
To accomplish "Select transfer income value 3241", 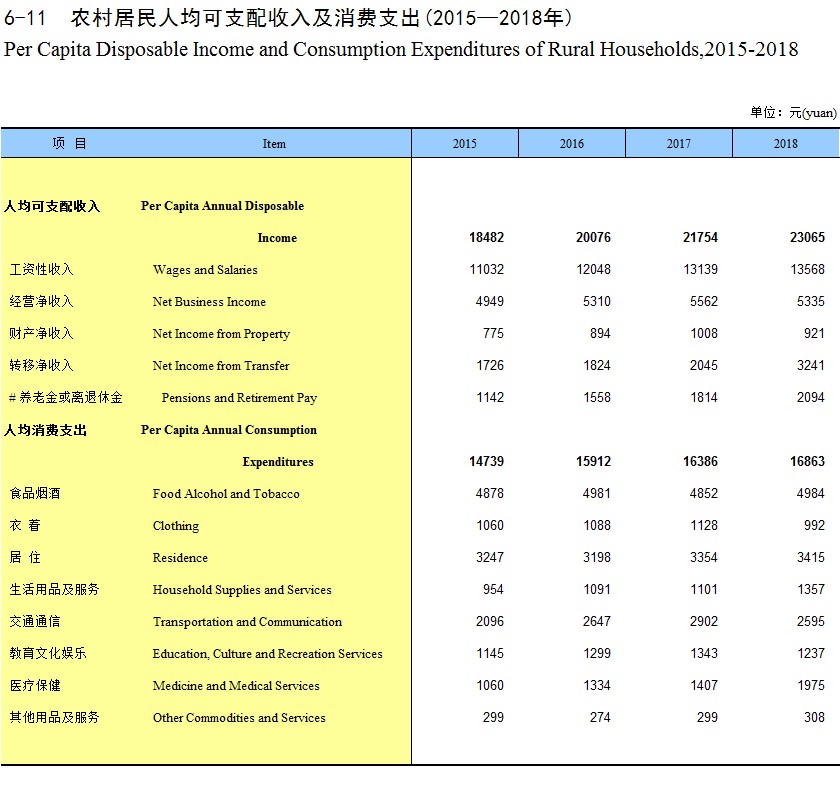I will [811, 365].
